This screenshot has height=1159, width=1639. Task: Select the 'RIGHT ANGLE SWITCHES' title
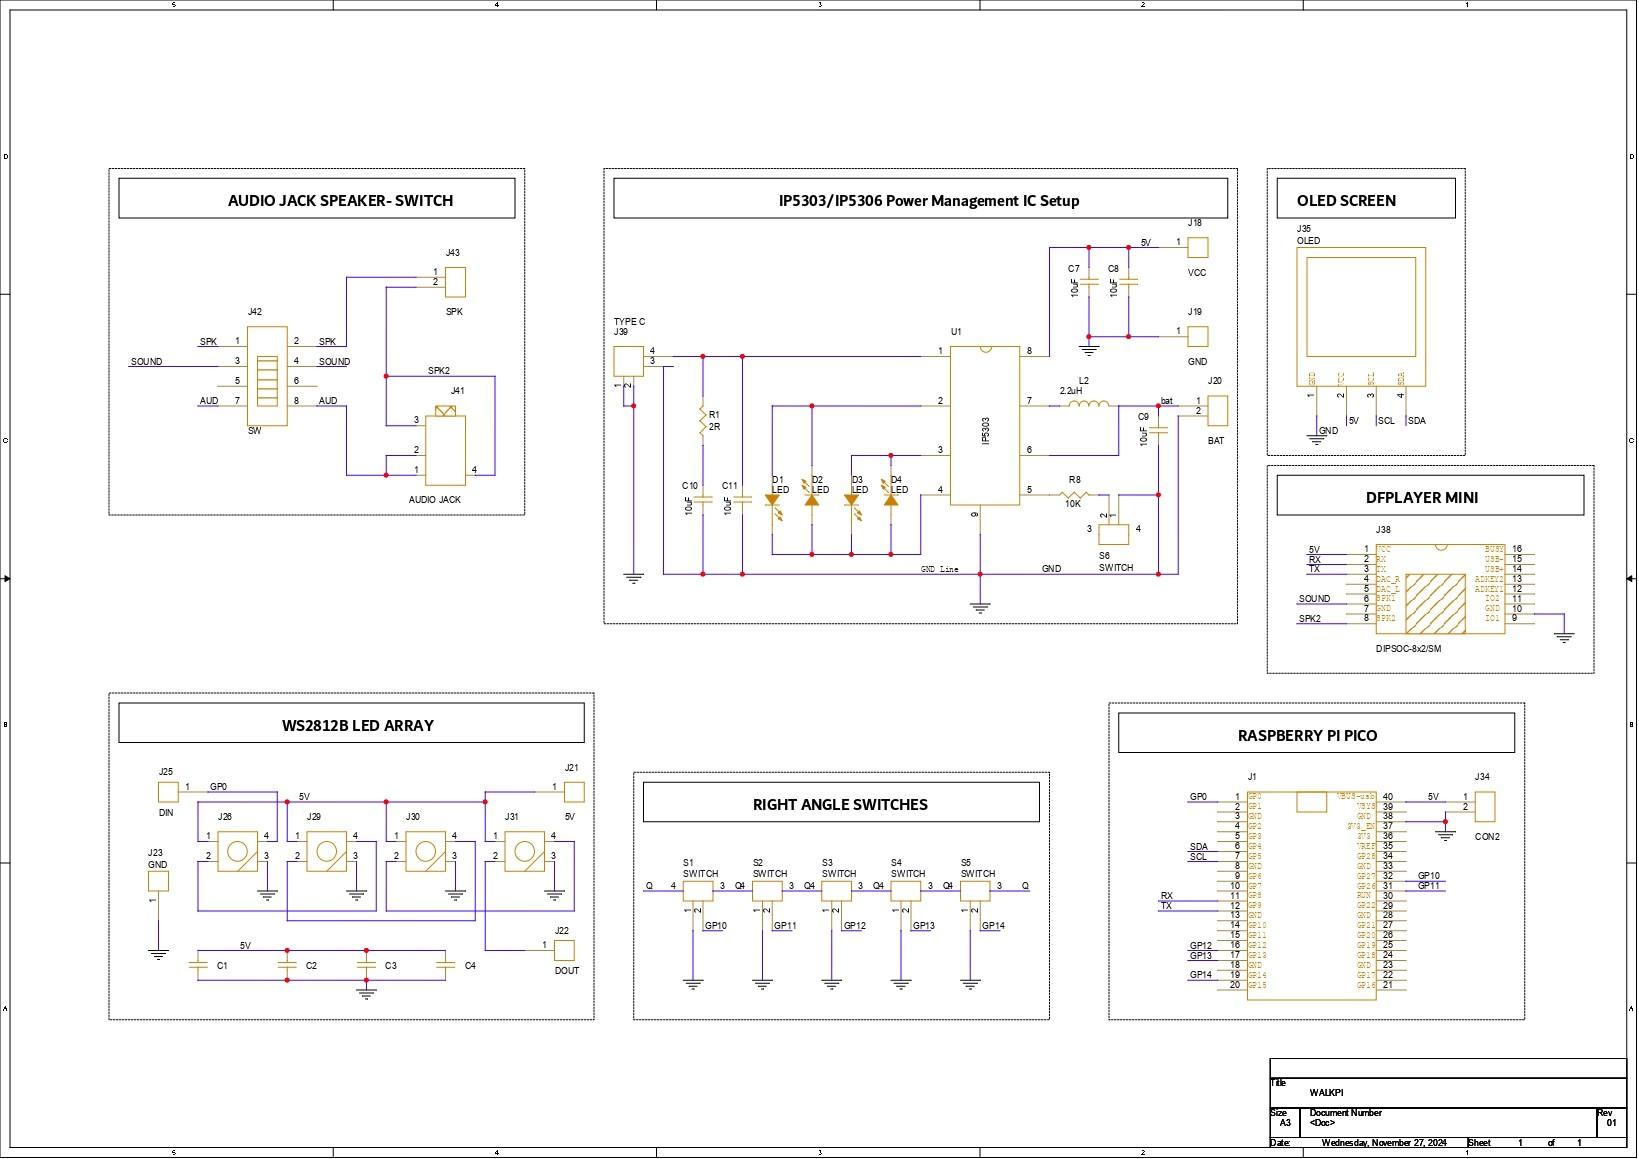pyautogui.click(x=840, y=804)
